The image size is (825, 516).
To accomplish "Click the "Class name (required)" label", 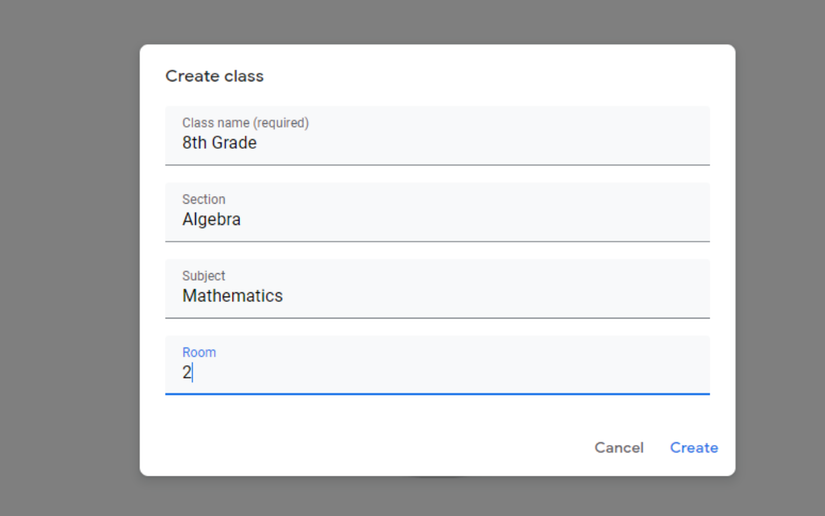I will point(245,123).
